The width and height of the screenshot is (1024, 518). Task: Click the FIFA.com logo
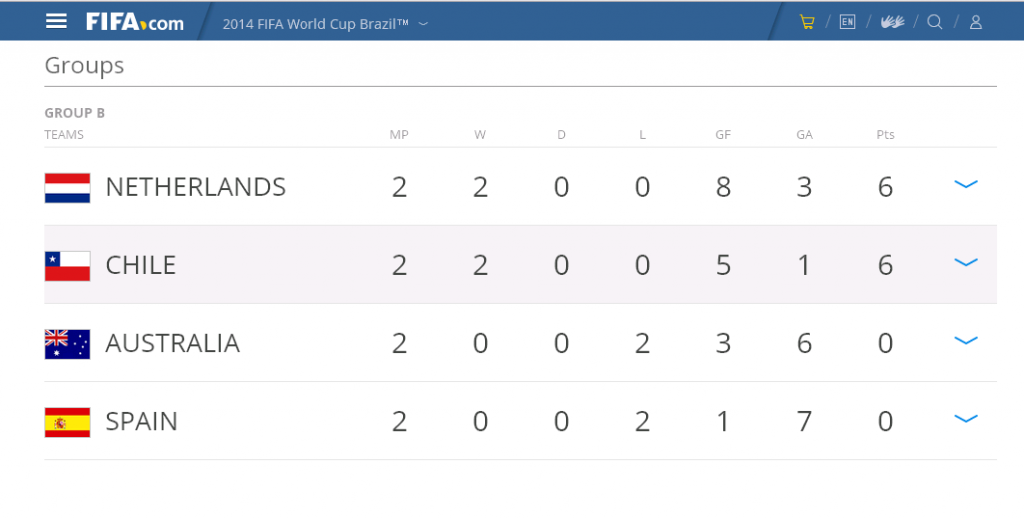point(135,22)
